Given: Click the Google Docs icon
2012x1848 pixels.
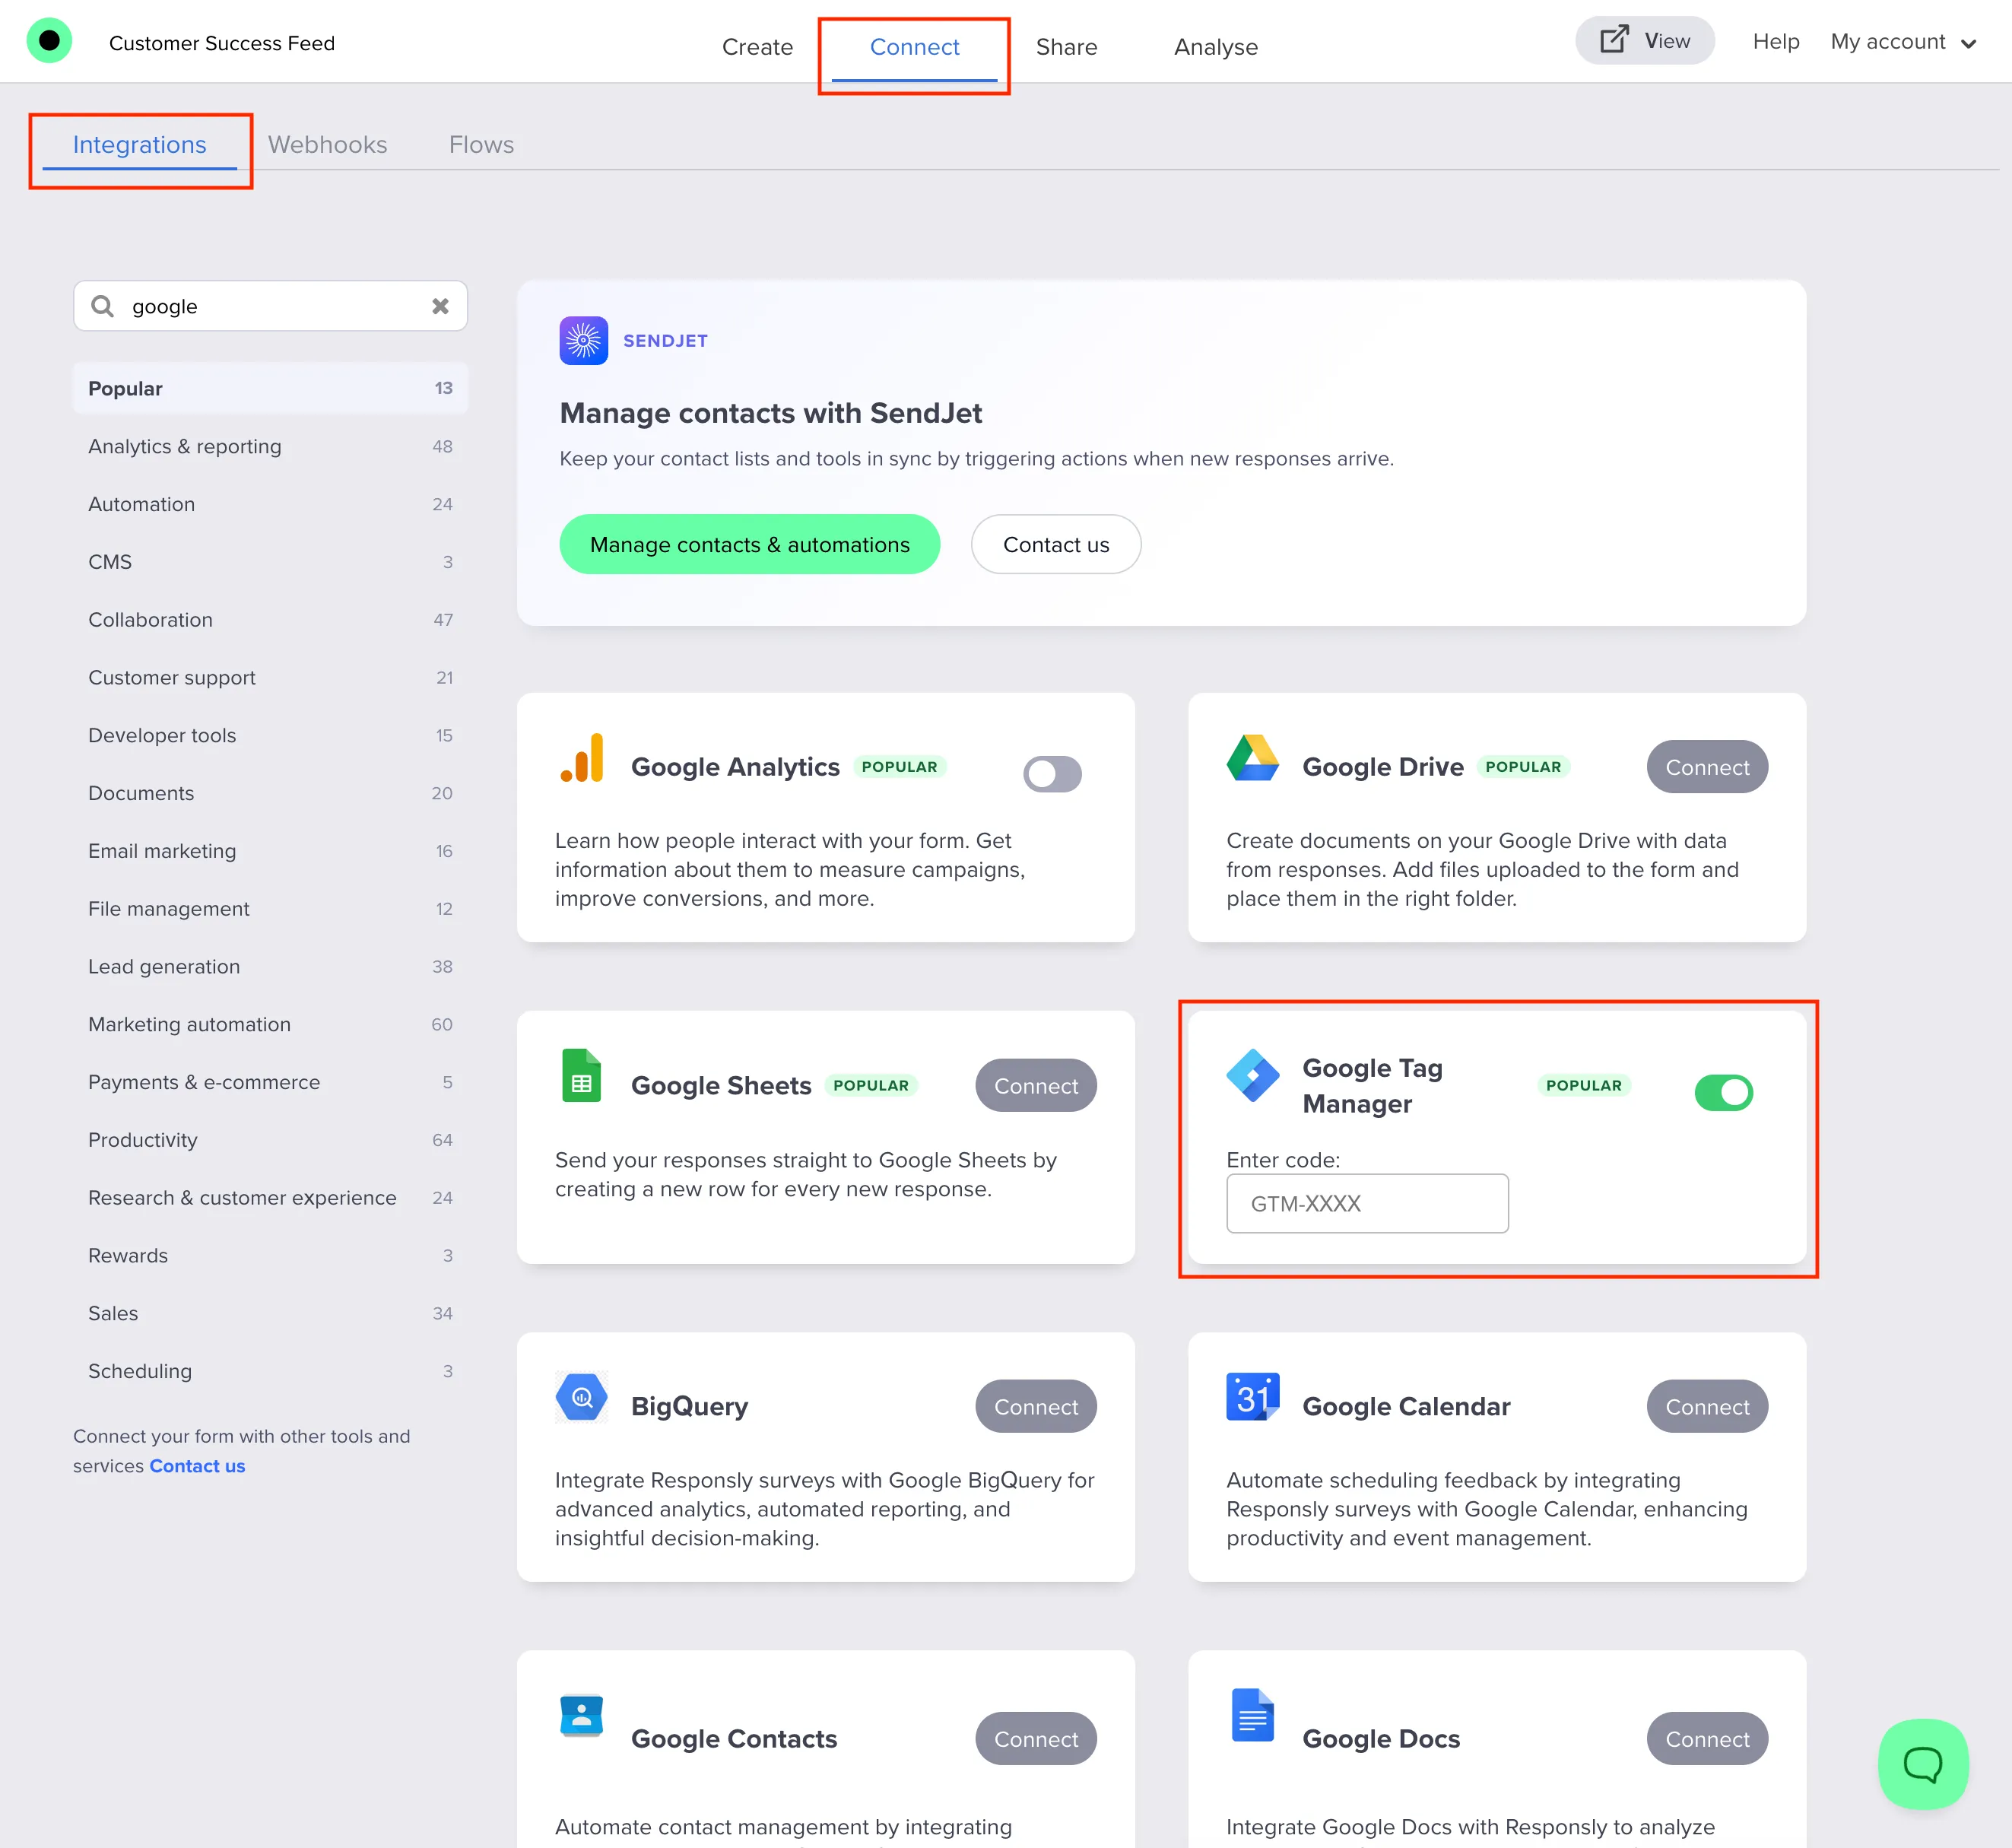Looking at the screenshot, I should point(1253,1715).
